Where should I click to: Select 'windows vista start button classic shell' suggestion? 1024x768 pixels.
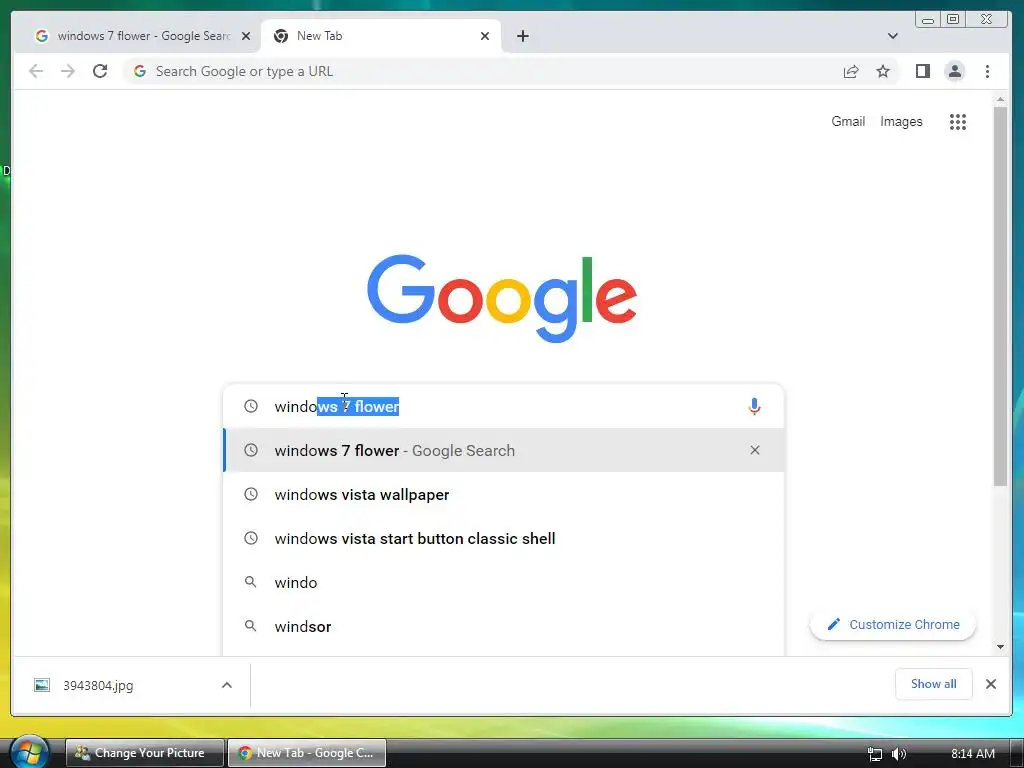(x=503, y=538)
